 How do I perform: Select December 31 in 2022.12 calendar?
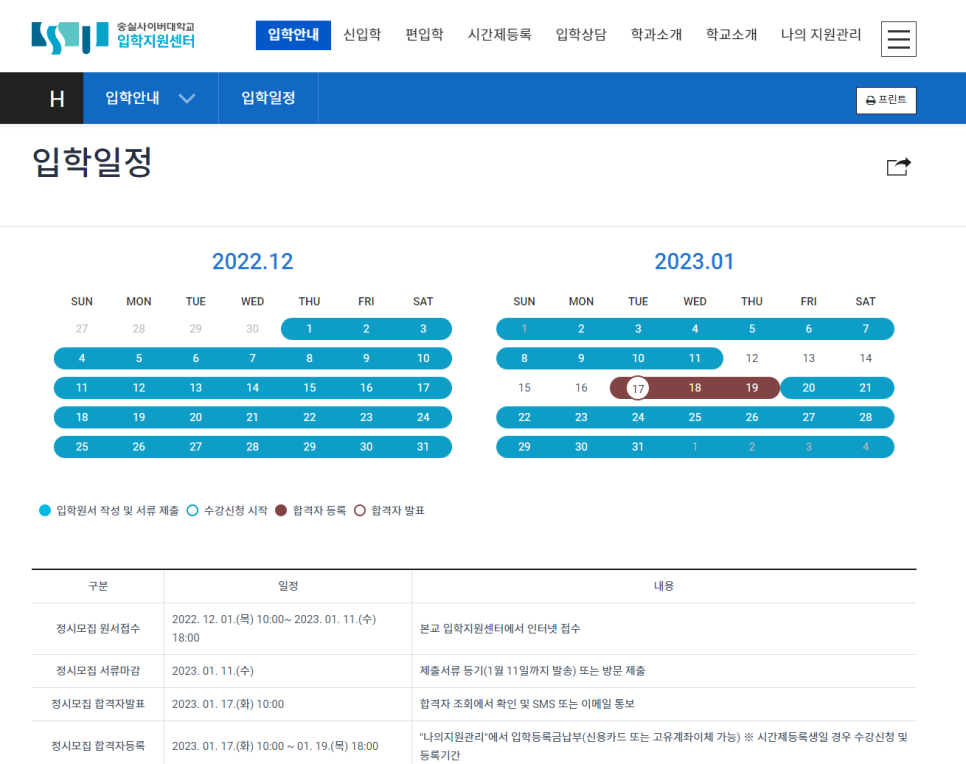423,447
